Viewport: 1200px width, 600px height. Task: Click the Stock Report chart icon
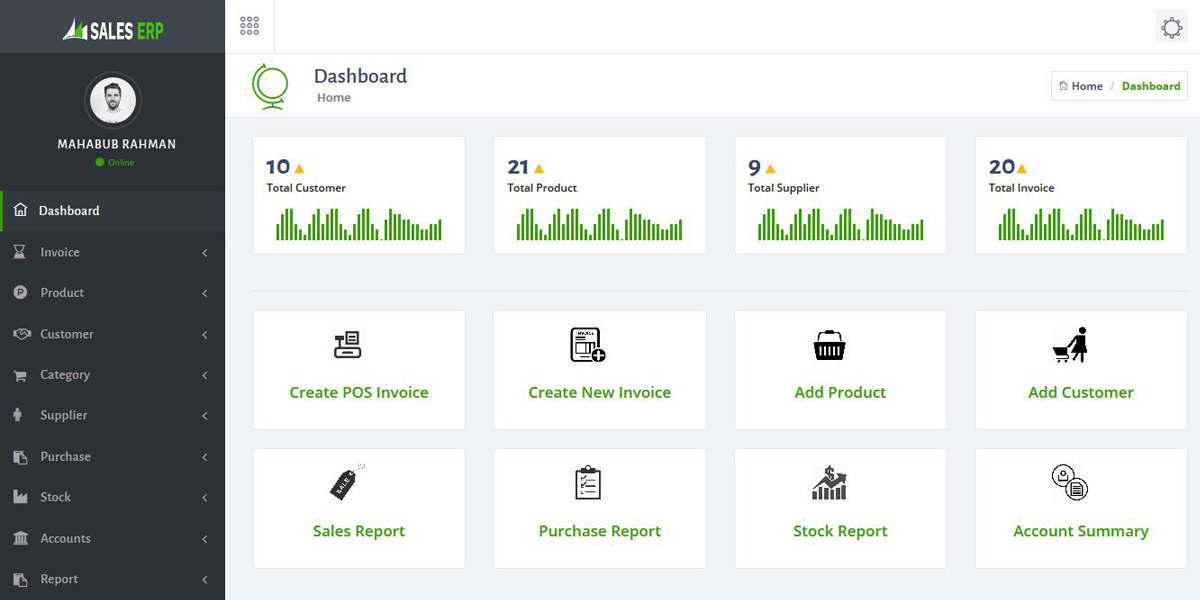click(x=829, y=483)
